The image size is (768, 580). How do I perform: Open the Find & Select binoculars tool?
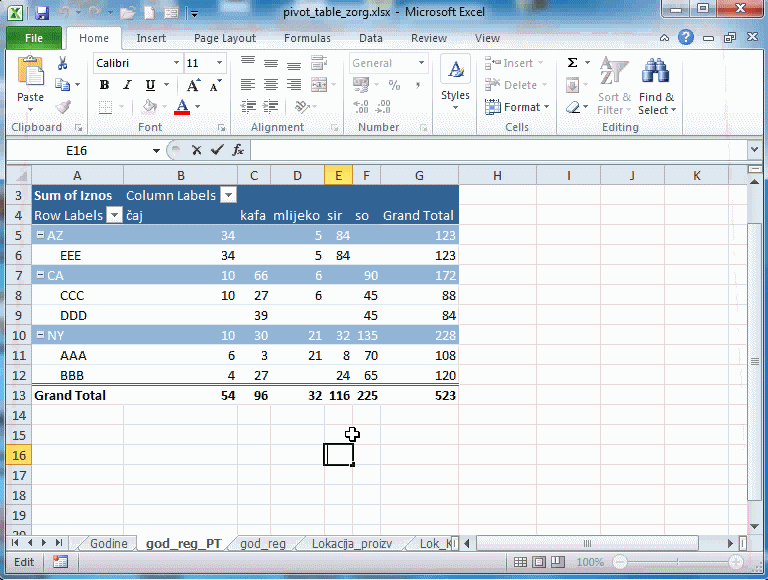tap(656, 85)
